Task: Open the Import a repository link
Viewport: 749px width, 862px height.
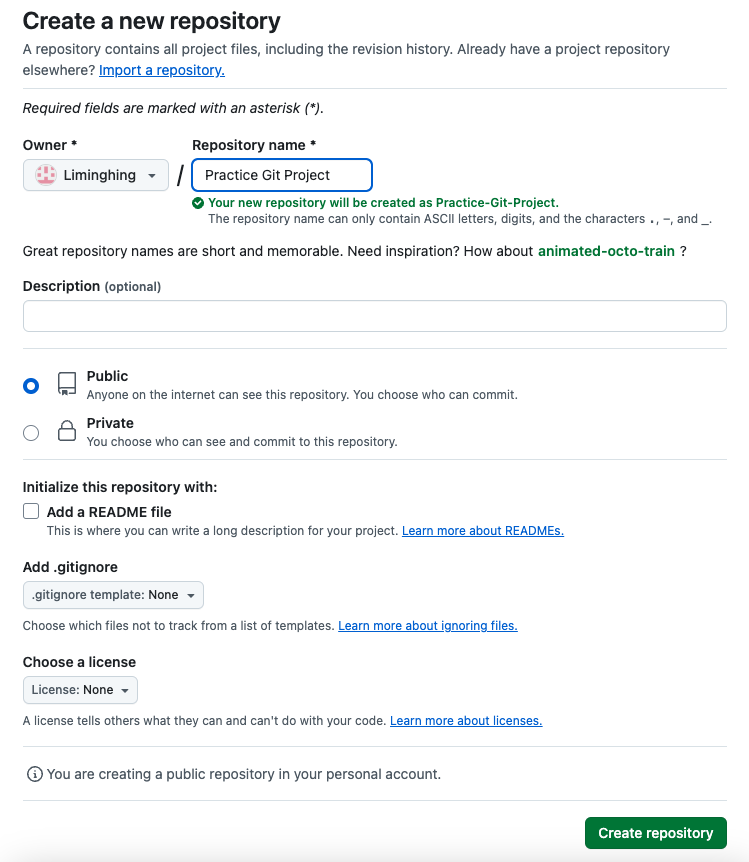Action: pyautogui.click(x=161, y=70)
